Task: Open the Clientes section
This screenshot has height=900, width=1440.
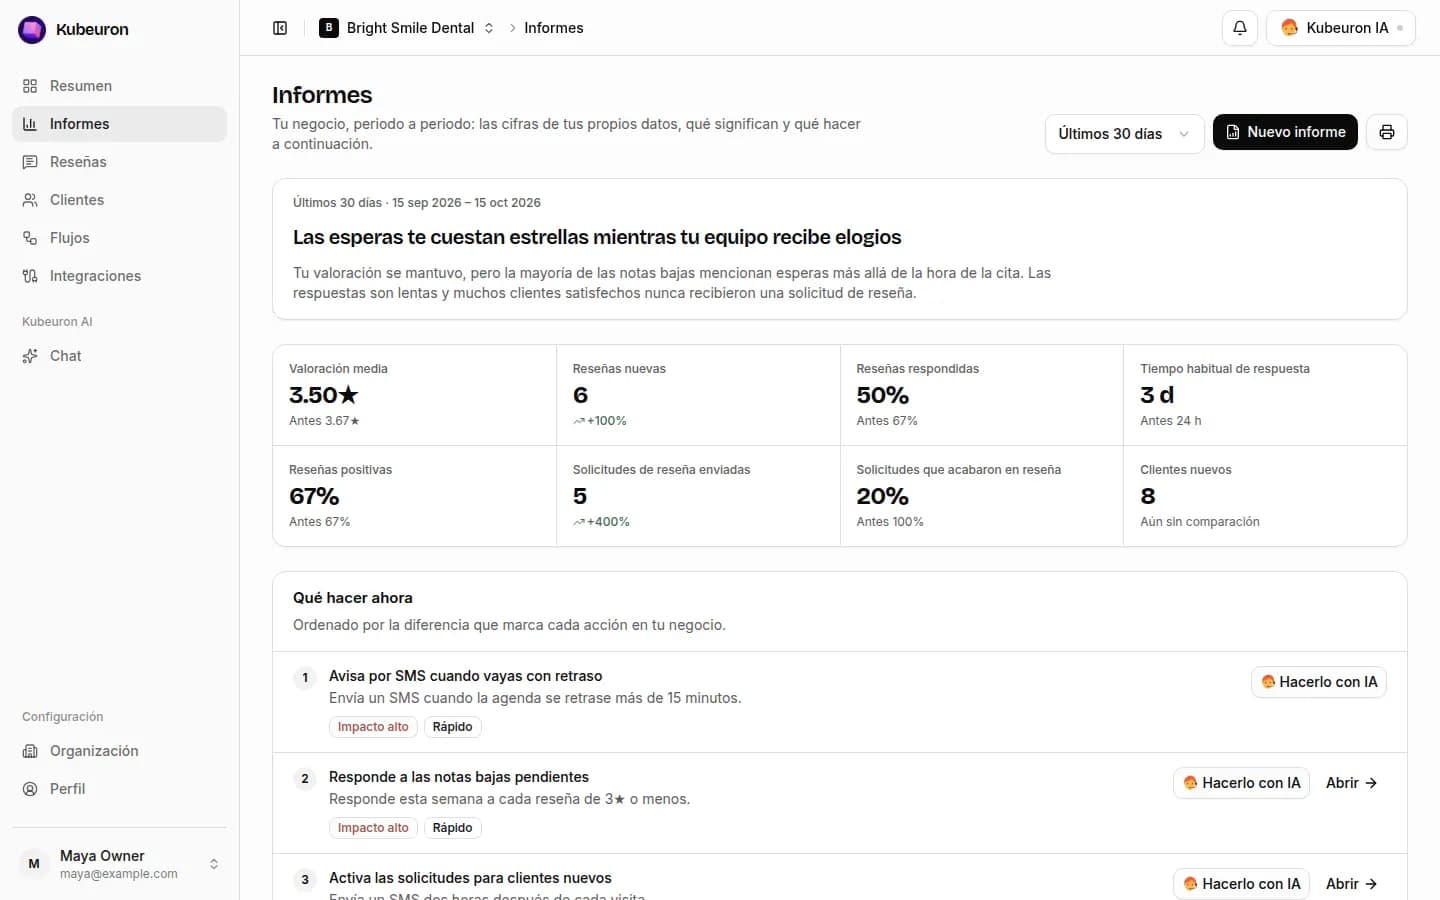Action: coord(120,200)
